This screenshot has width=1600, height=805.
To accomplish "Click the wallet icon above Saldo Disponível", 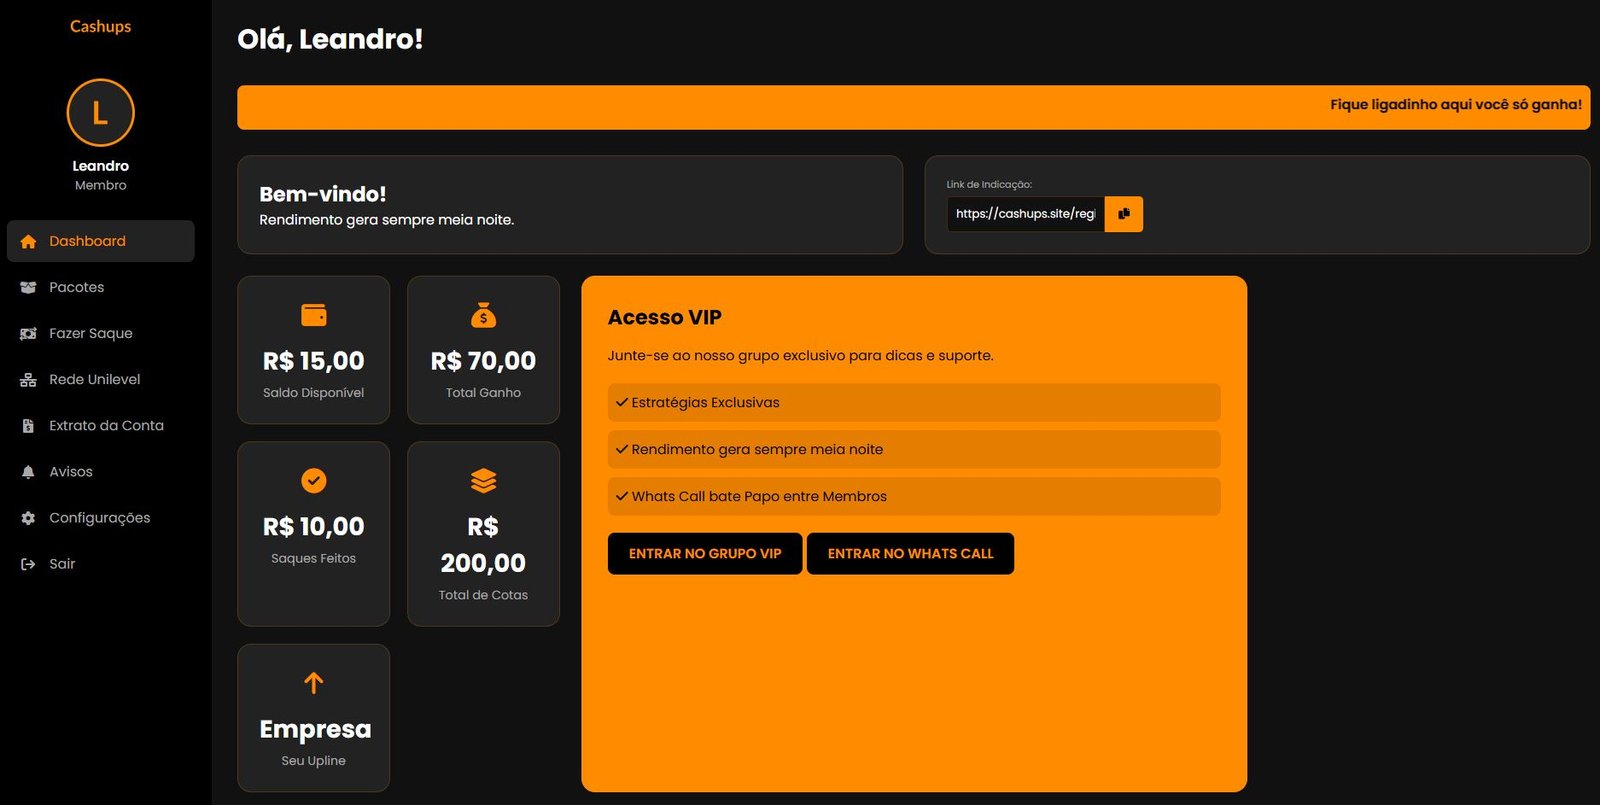I will click(x=313, y=313).
